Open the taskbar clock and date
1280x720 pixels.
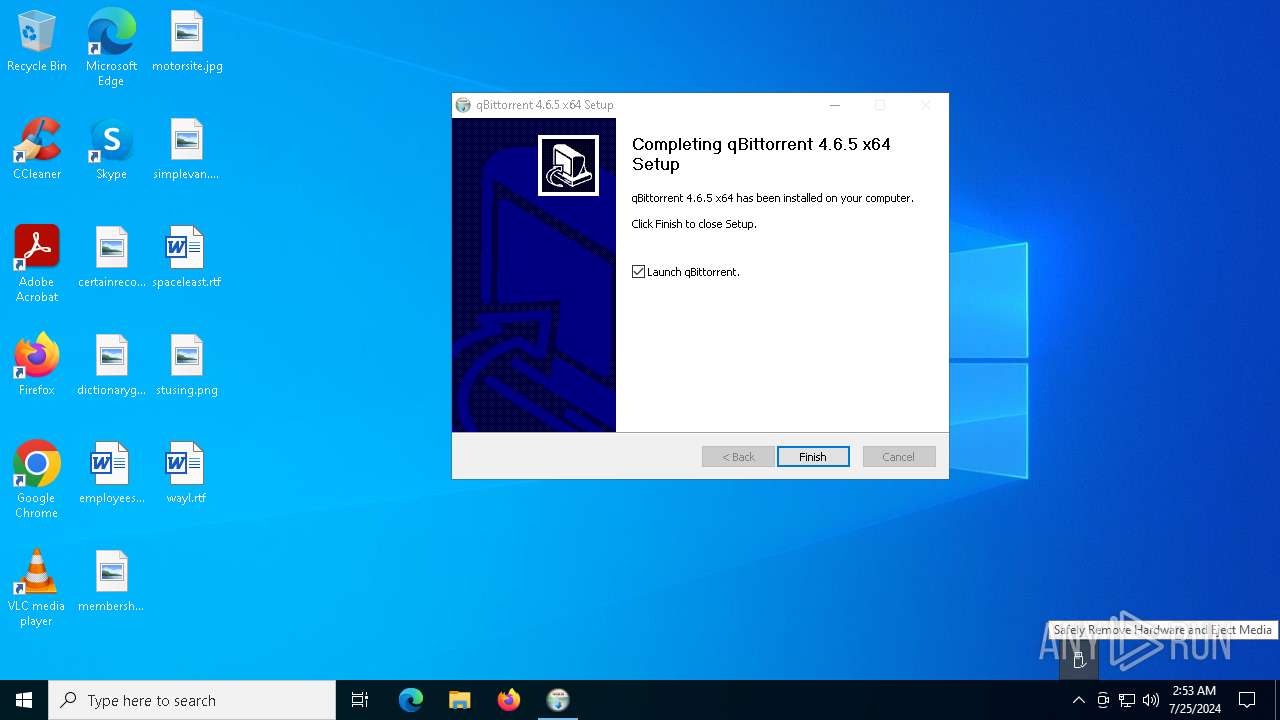(x=1194, y=700)
